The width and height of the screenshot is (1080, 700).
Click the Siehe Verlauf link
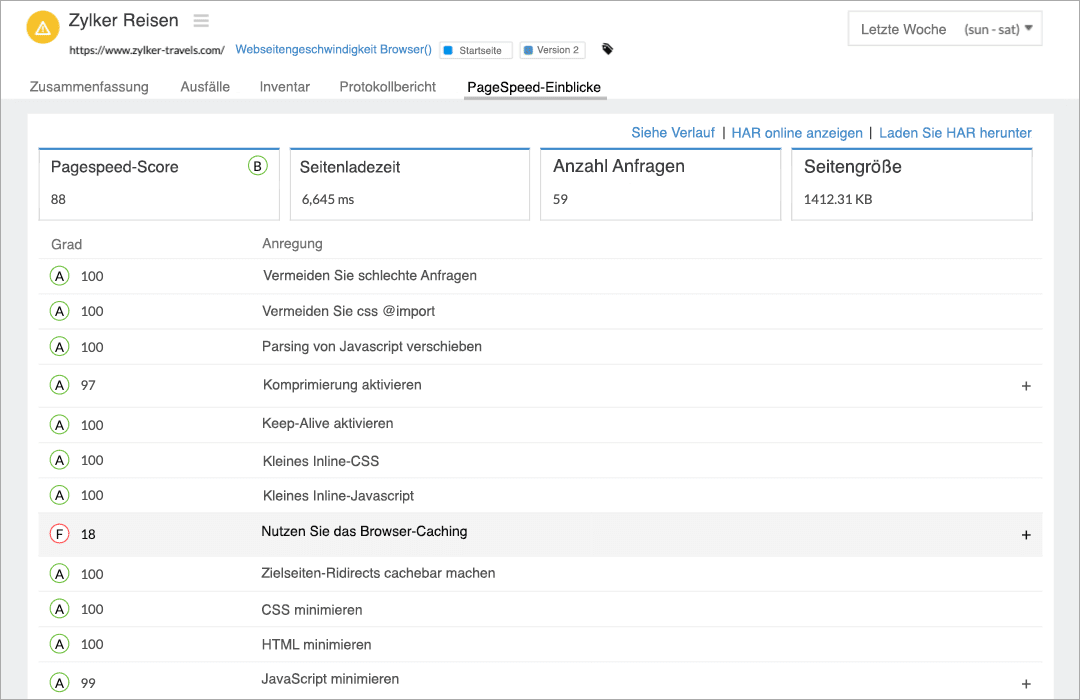point(672,132)
